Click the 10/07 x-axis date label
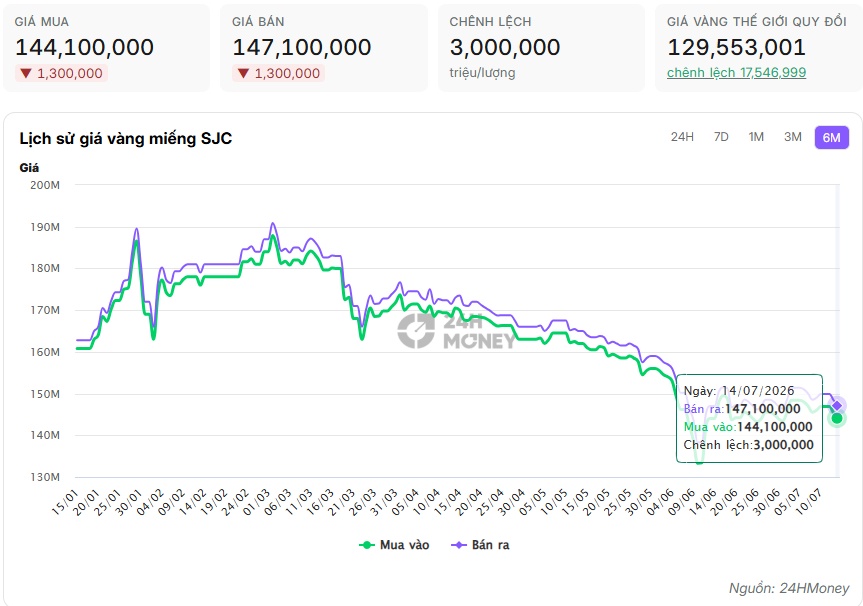This screenshot has height=606, width=863. 809,502
